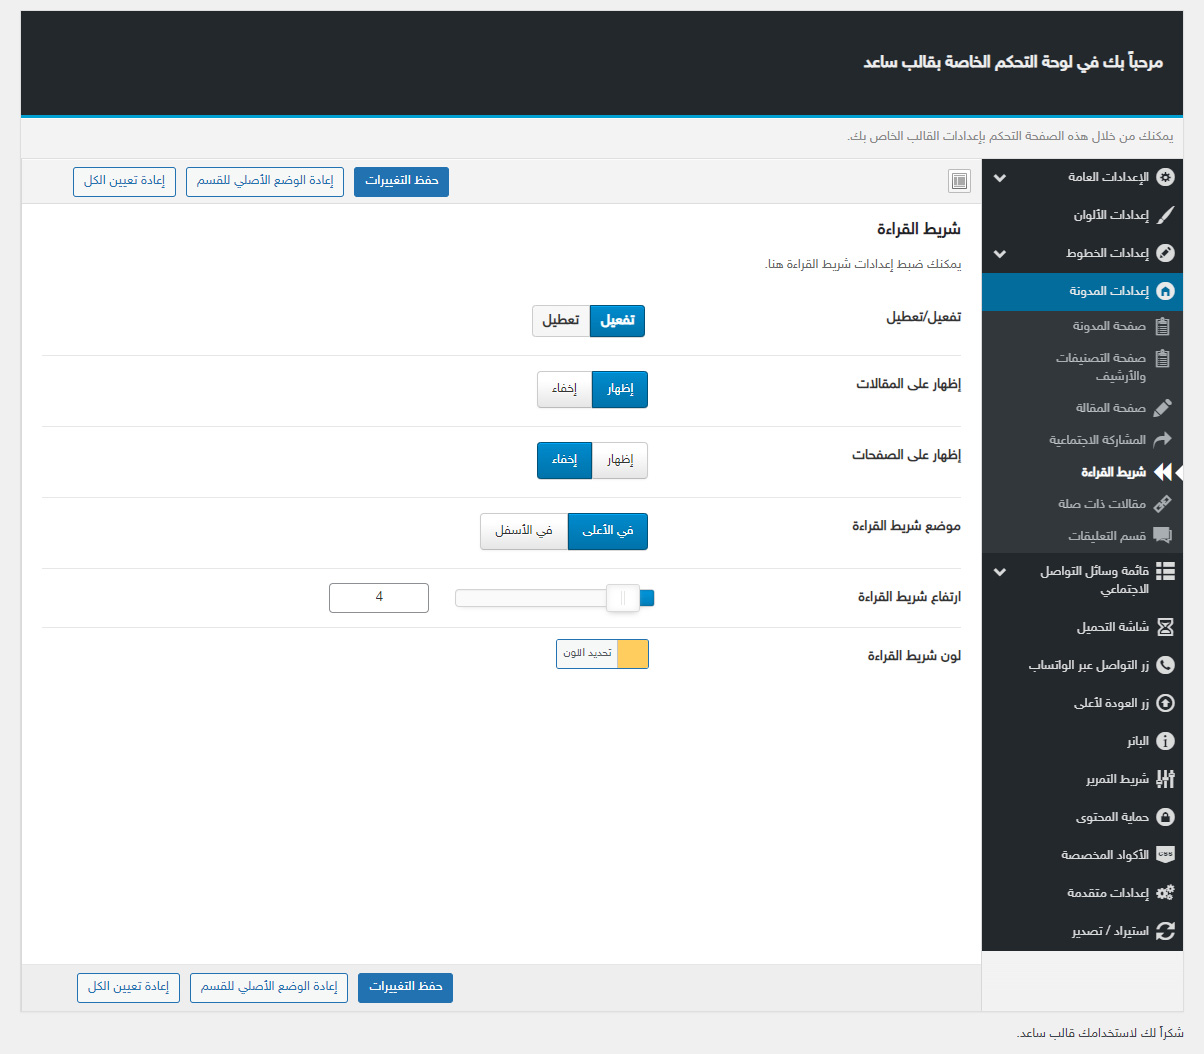
Task: Expand the إعدادات الخطوط section chevron
Action: [1000, 254]
